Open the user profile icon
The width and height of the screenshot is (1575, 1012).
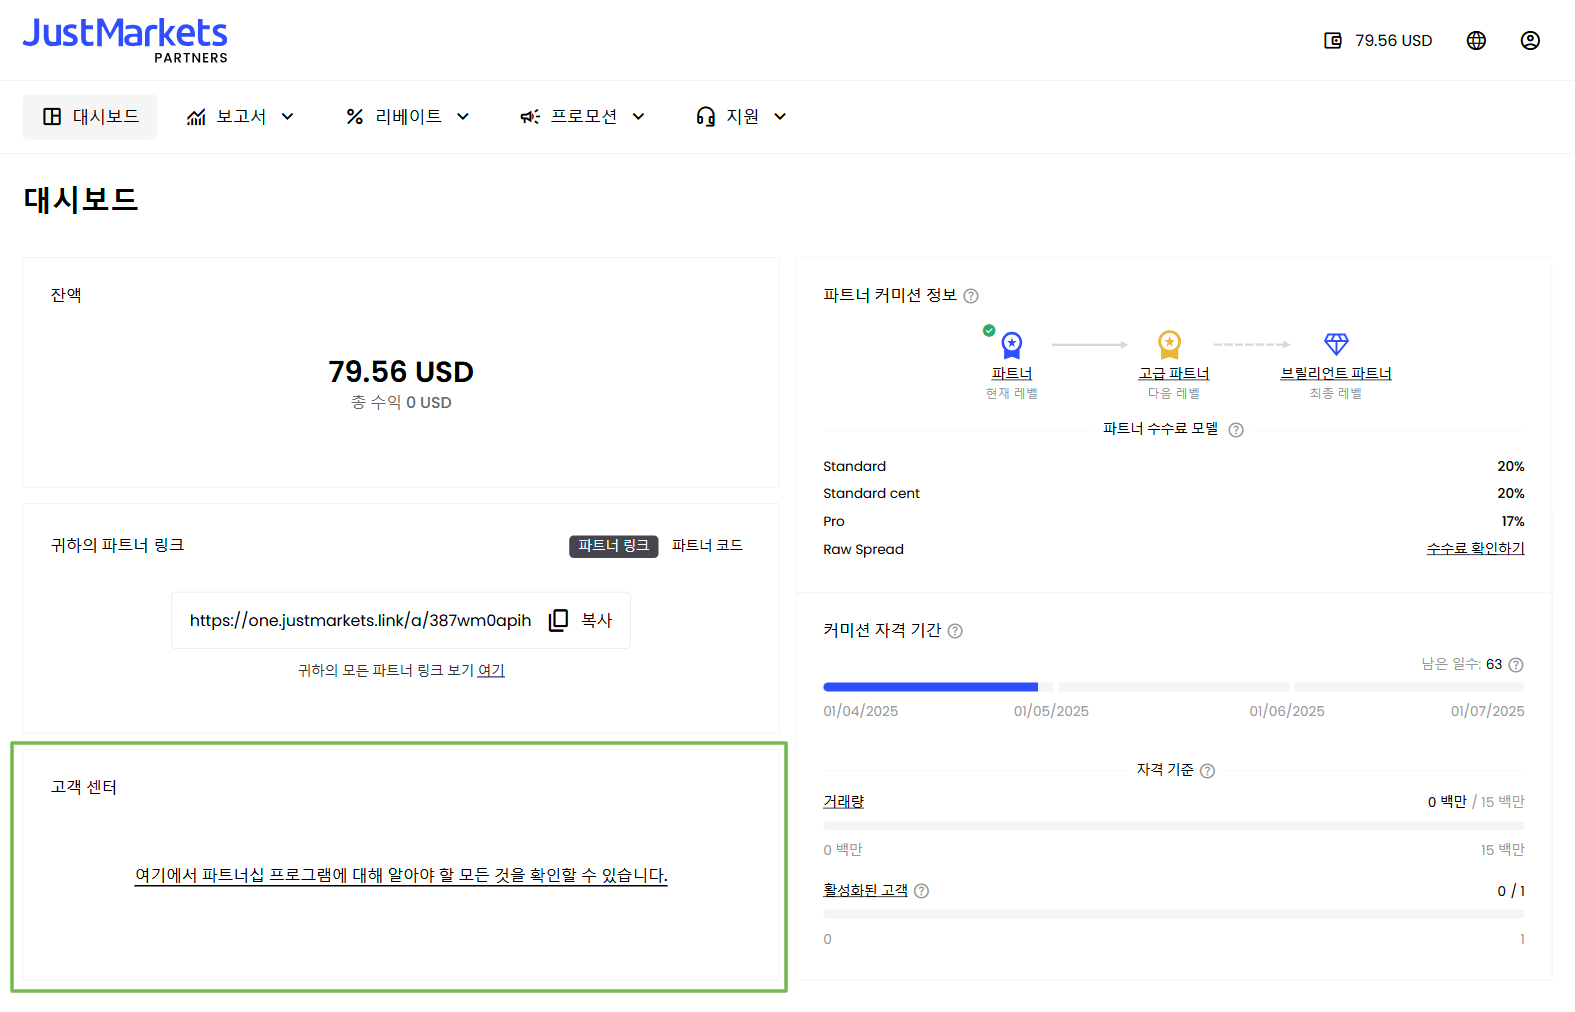tap(1530, 41)
